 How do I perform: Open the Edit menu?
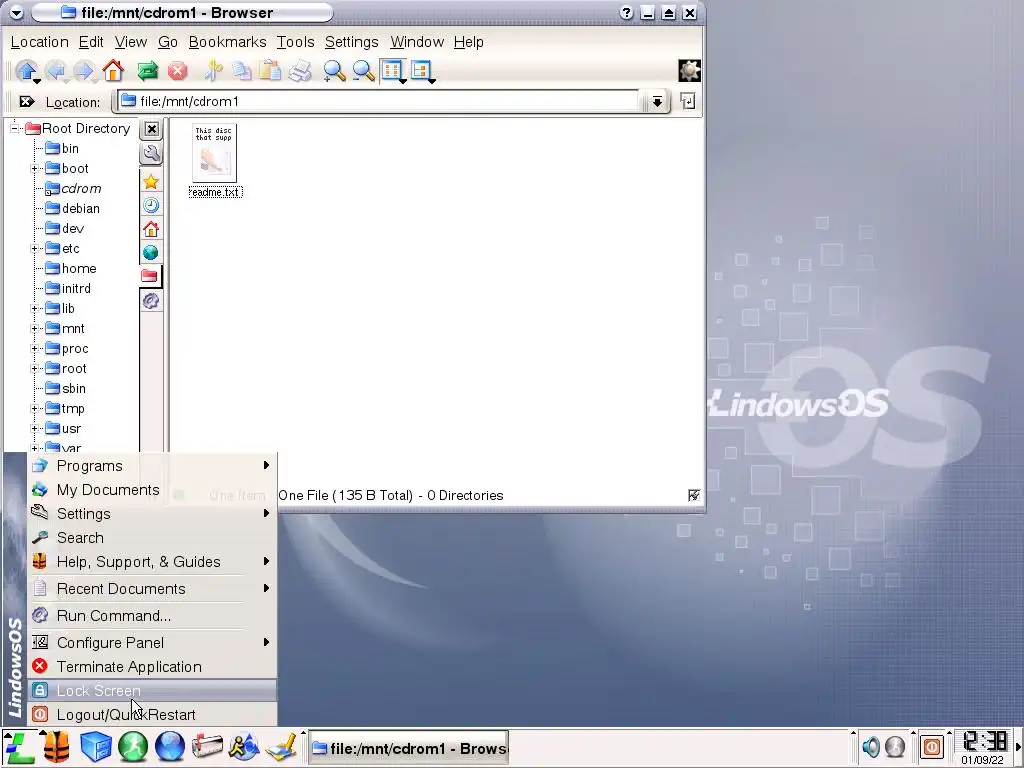91,42
